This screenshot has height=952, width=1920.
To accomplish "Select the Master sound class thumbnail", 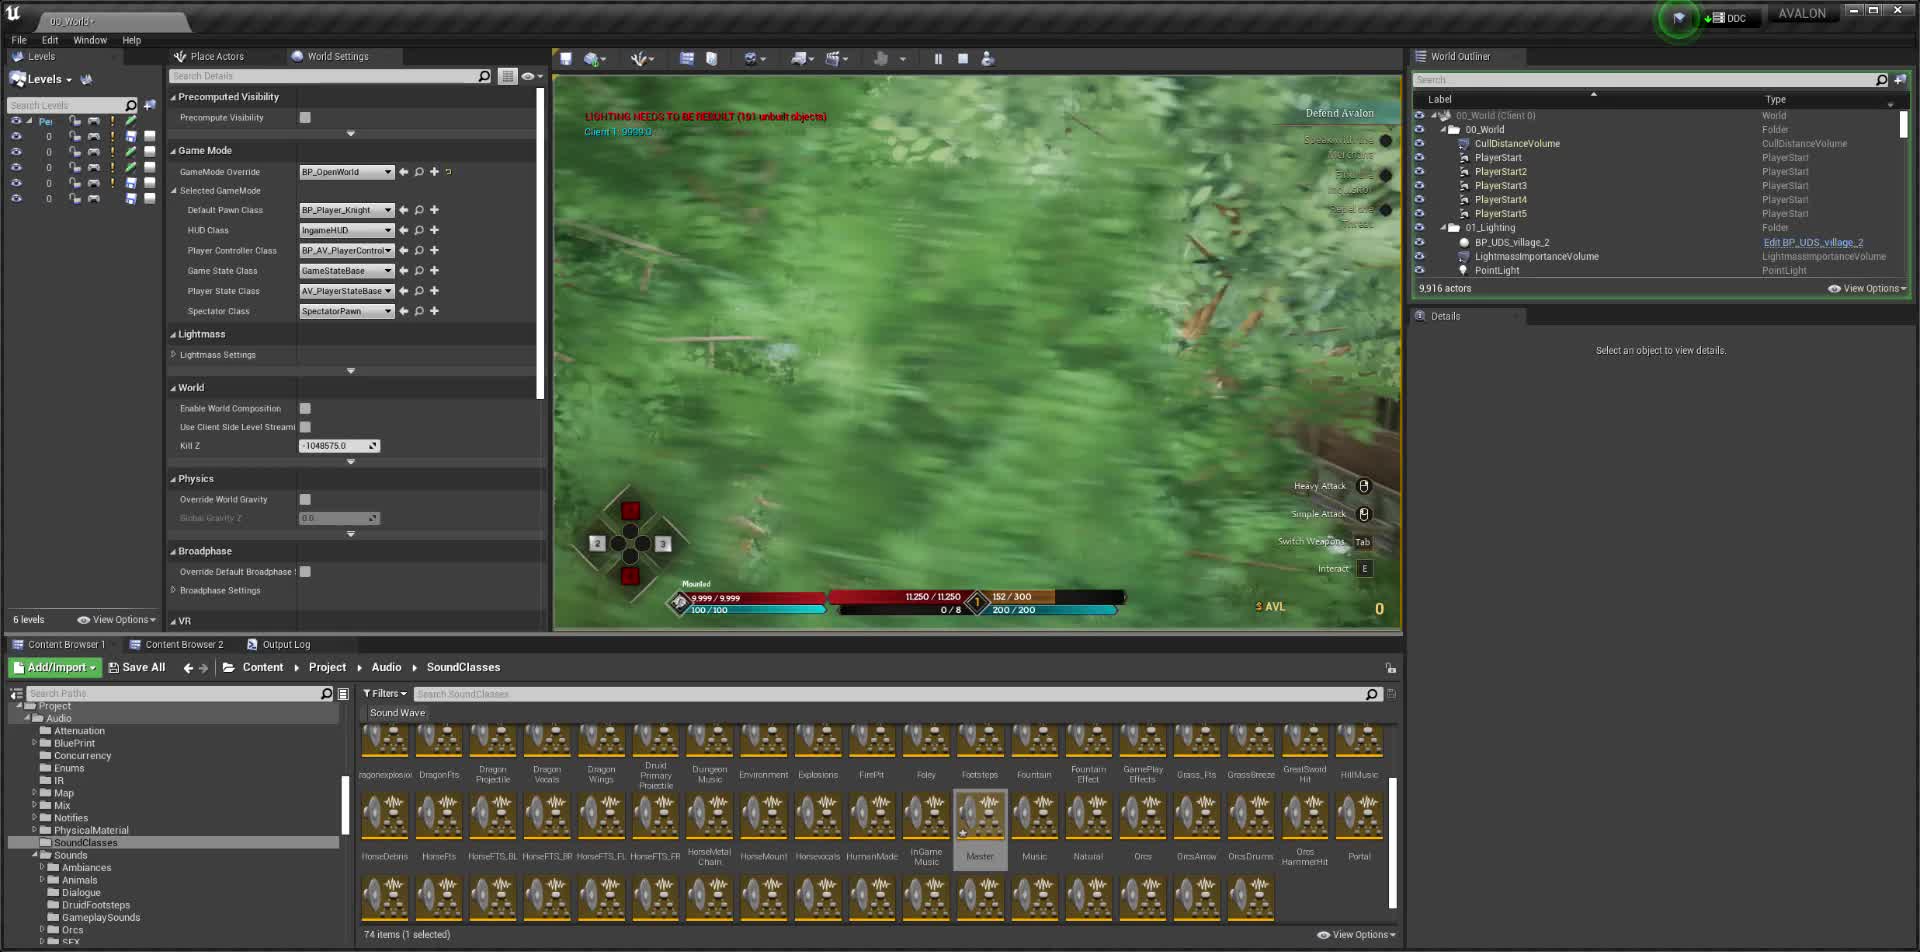I will click(980, 820).
